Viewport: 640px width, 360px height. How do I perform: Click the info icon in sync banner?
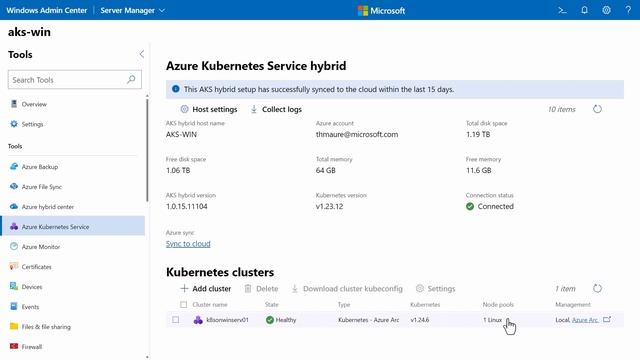click(176, 89)
